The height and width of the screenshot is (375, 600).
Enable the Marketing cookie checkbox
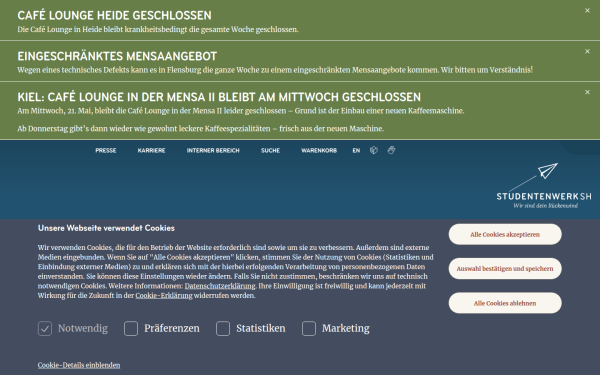(x=309, y=328)
